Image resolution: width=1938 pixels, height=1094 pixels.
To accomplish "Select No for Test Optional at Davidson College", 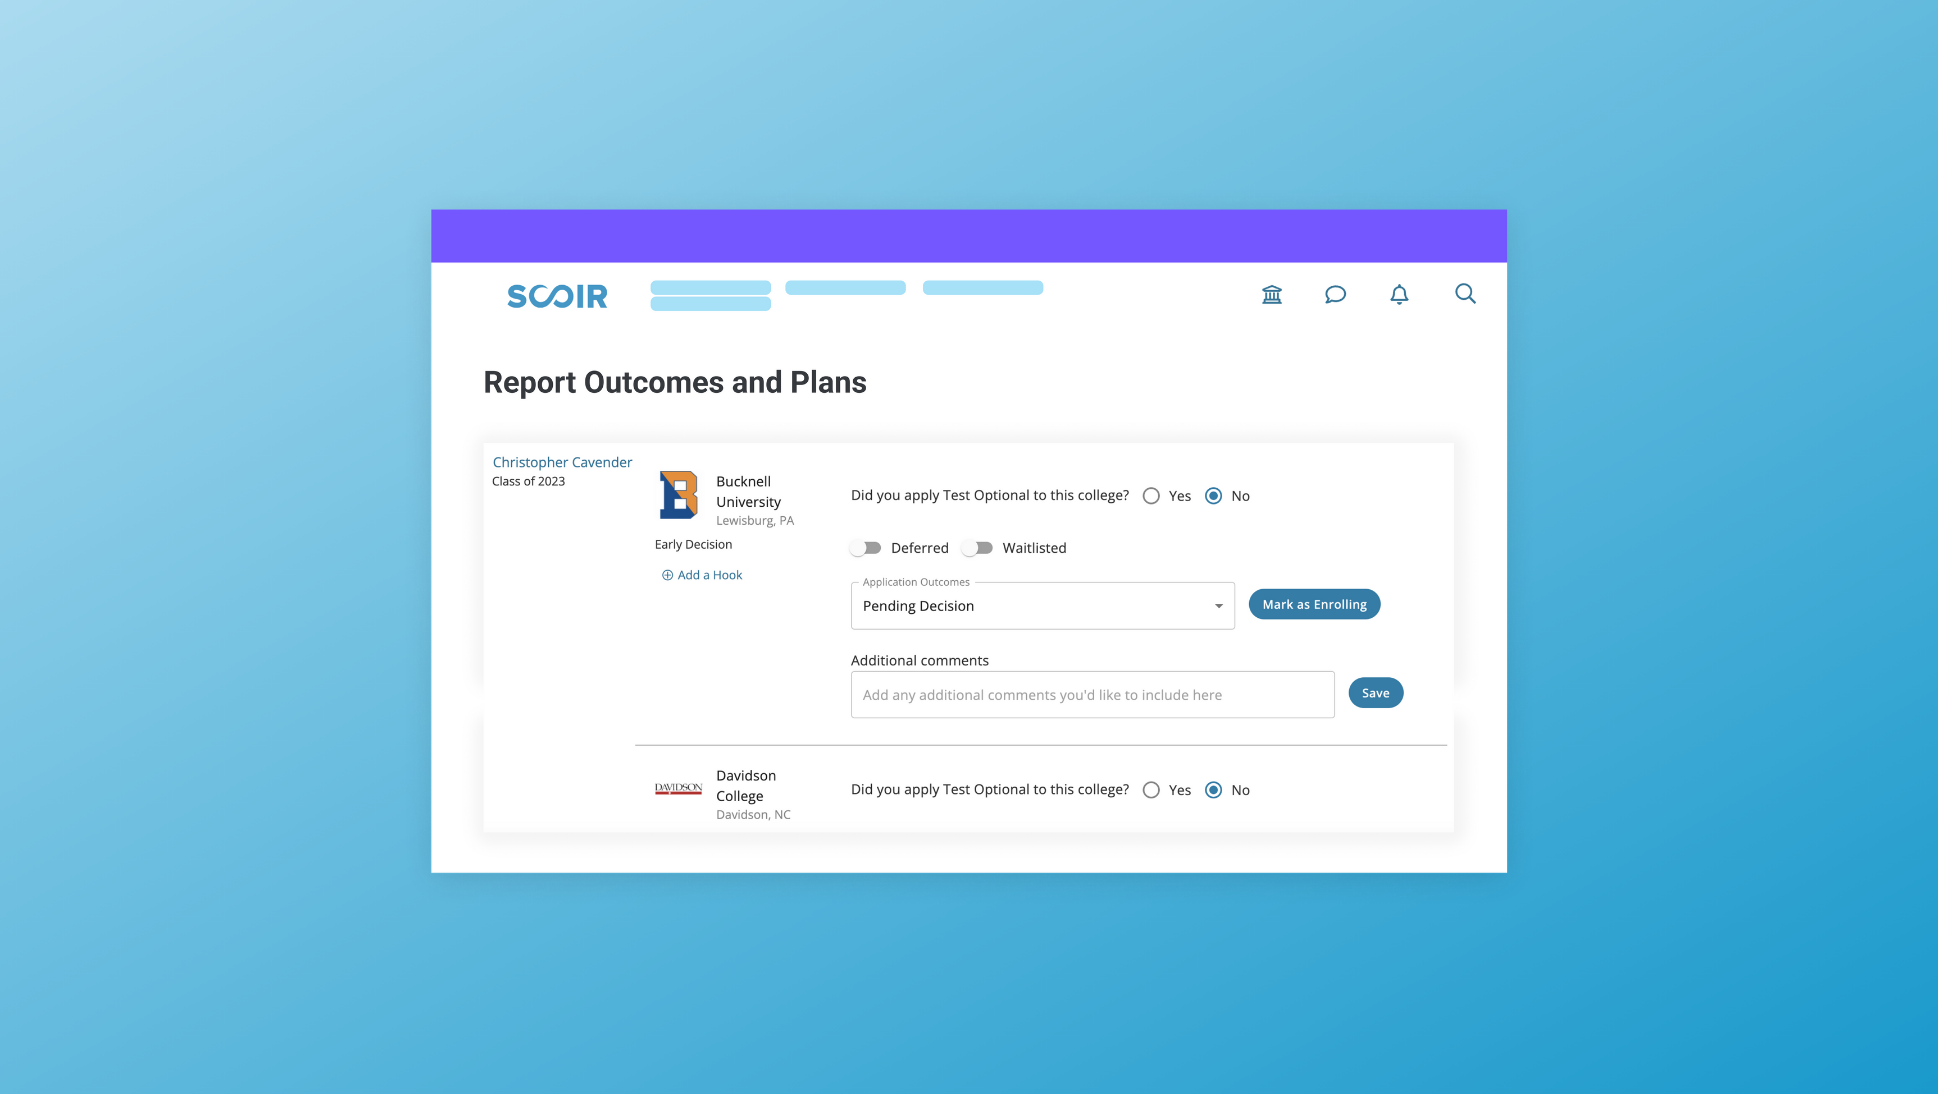I will point(1214,789).
